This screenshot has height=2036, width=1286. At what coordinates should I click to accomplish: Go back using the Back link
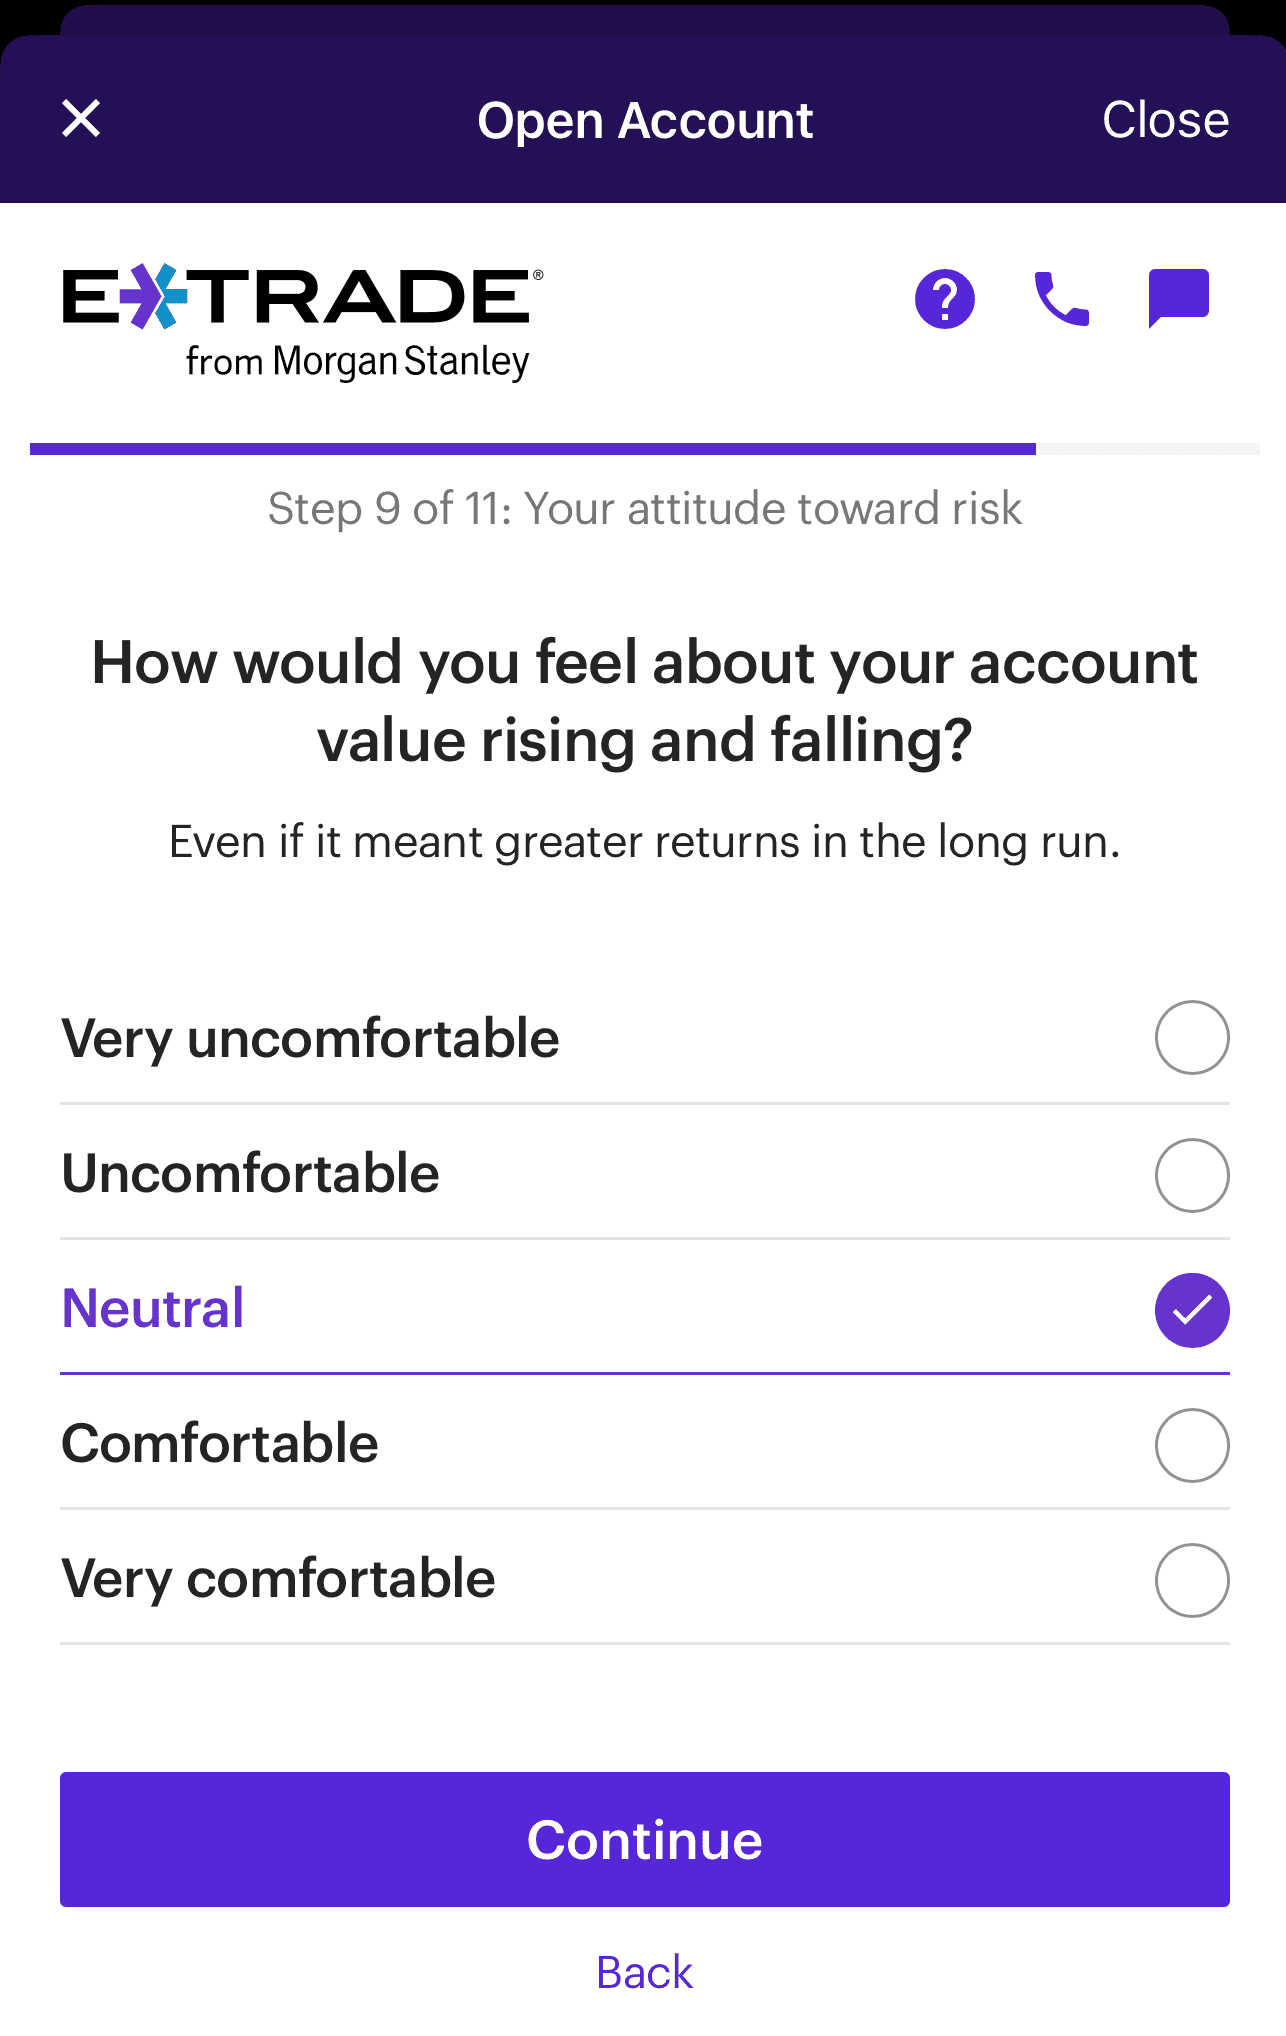[x=644, y=1971]
